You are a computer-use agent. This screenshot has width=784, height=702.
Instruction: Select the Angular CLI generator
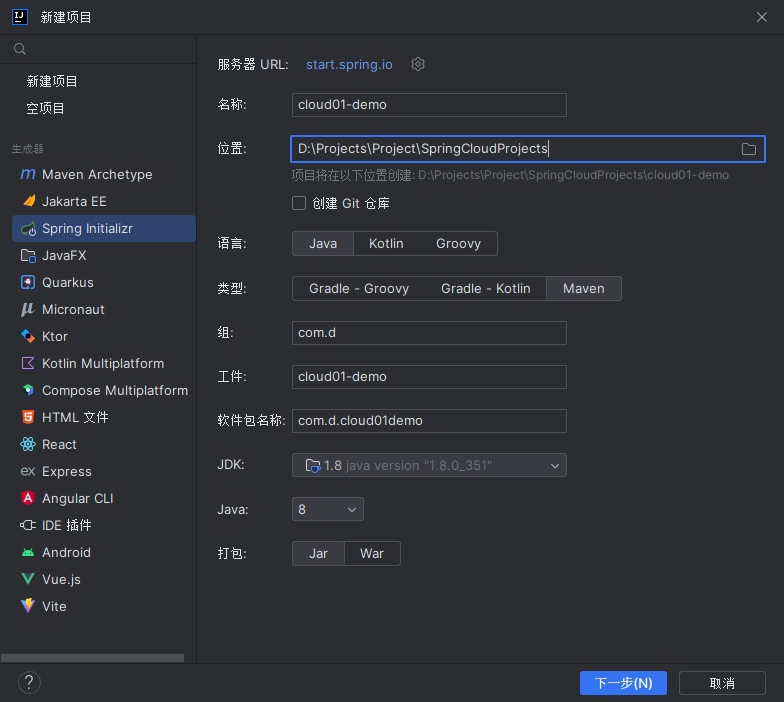104,498
